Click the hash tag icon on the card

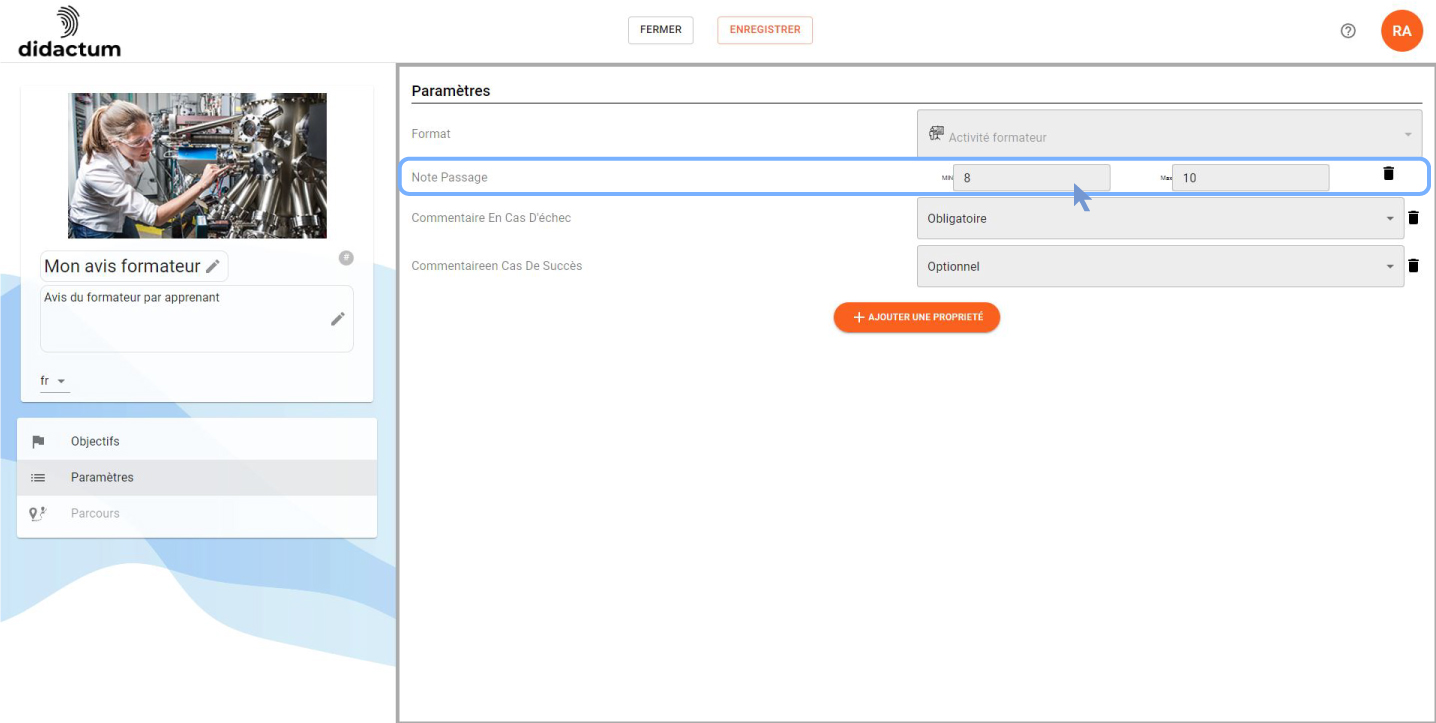click(x=346, y=258)
